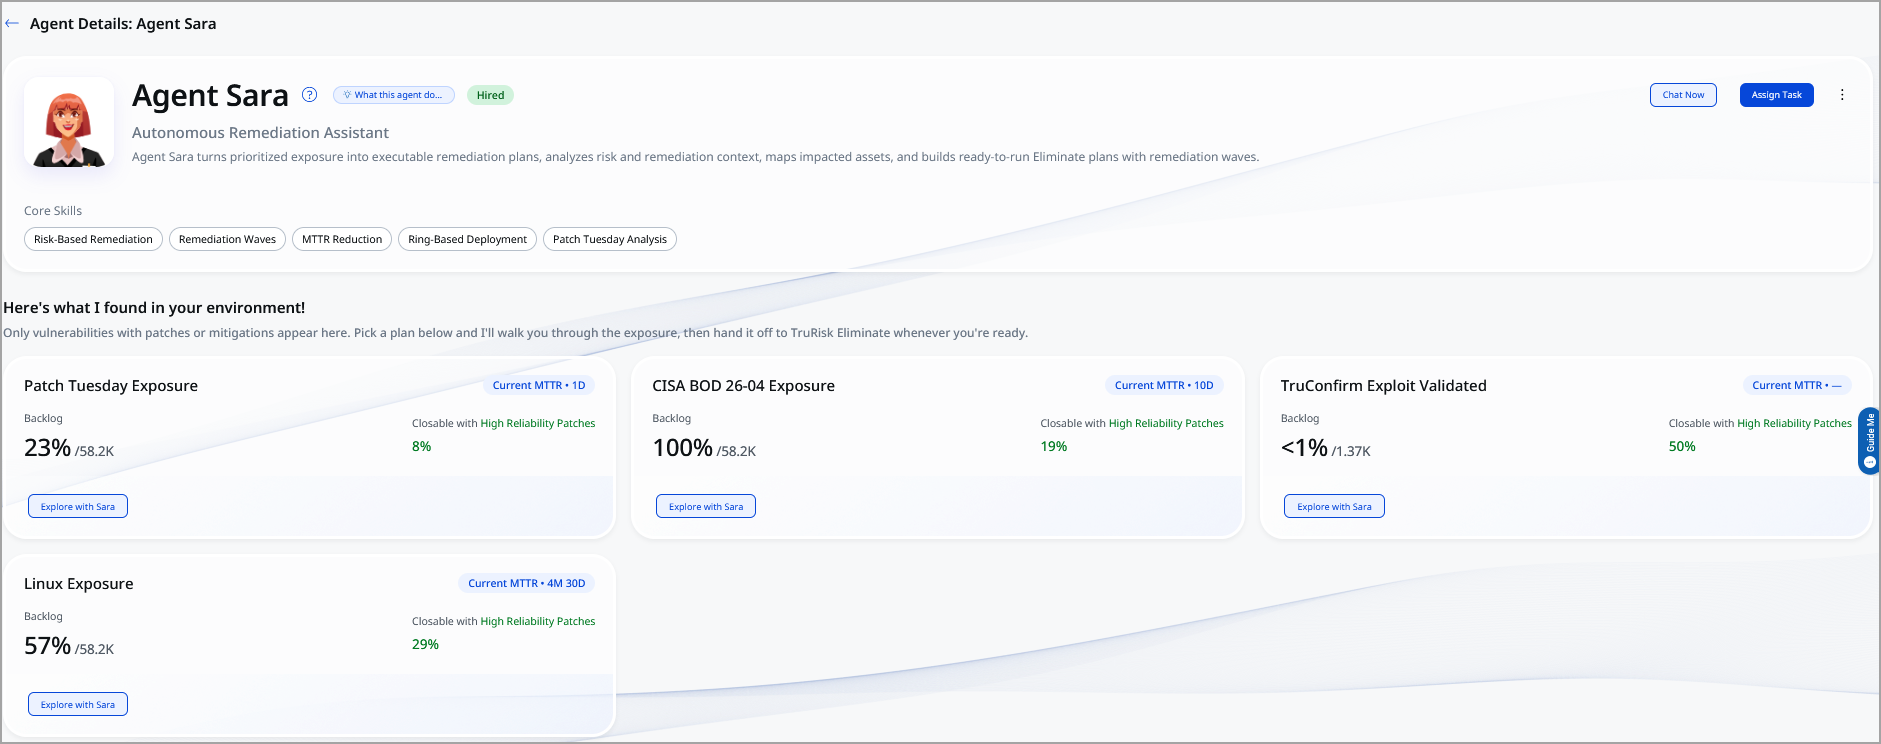Select the Remediation Waves skill chip
This screenshot has height=744, width=1881.
[x=227, y=239]
